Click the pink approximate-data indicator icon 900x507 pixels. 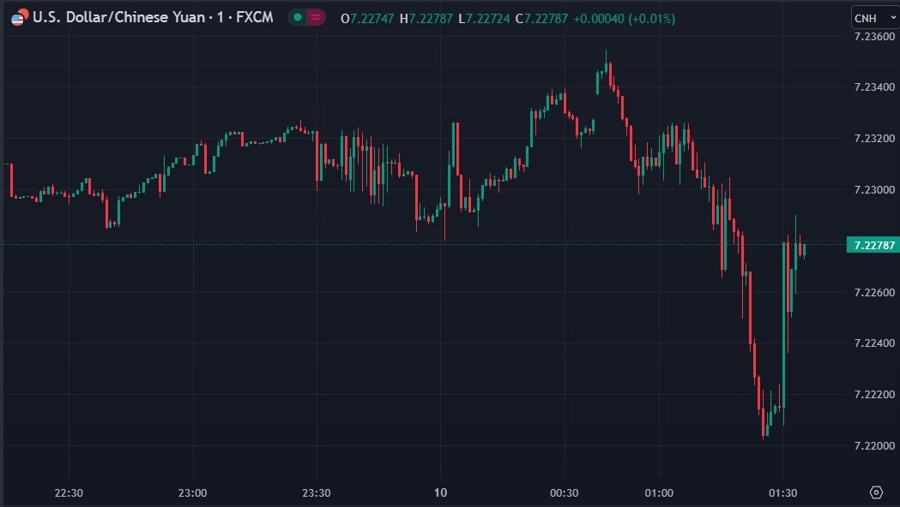tap(315, 18)
